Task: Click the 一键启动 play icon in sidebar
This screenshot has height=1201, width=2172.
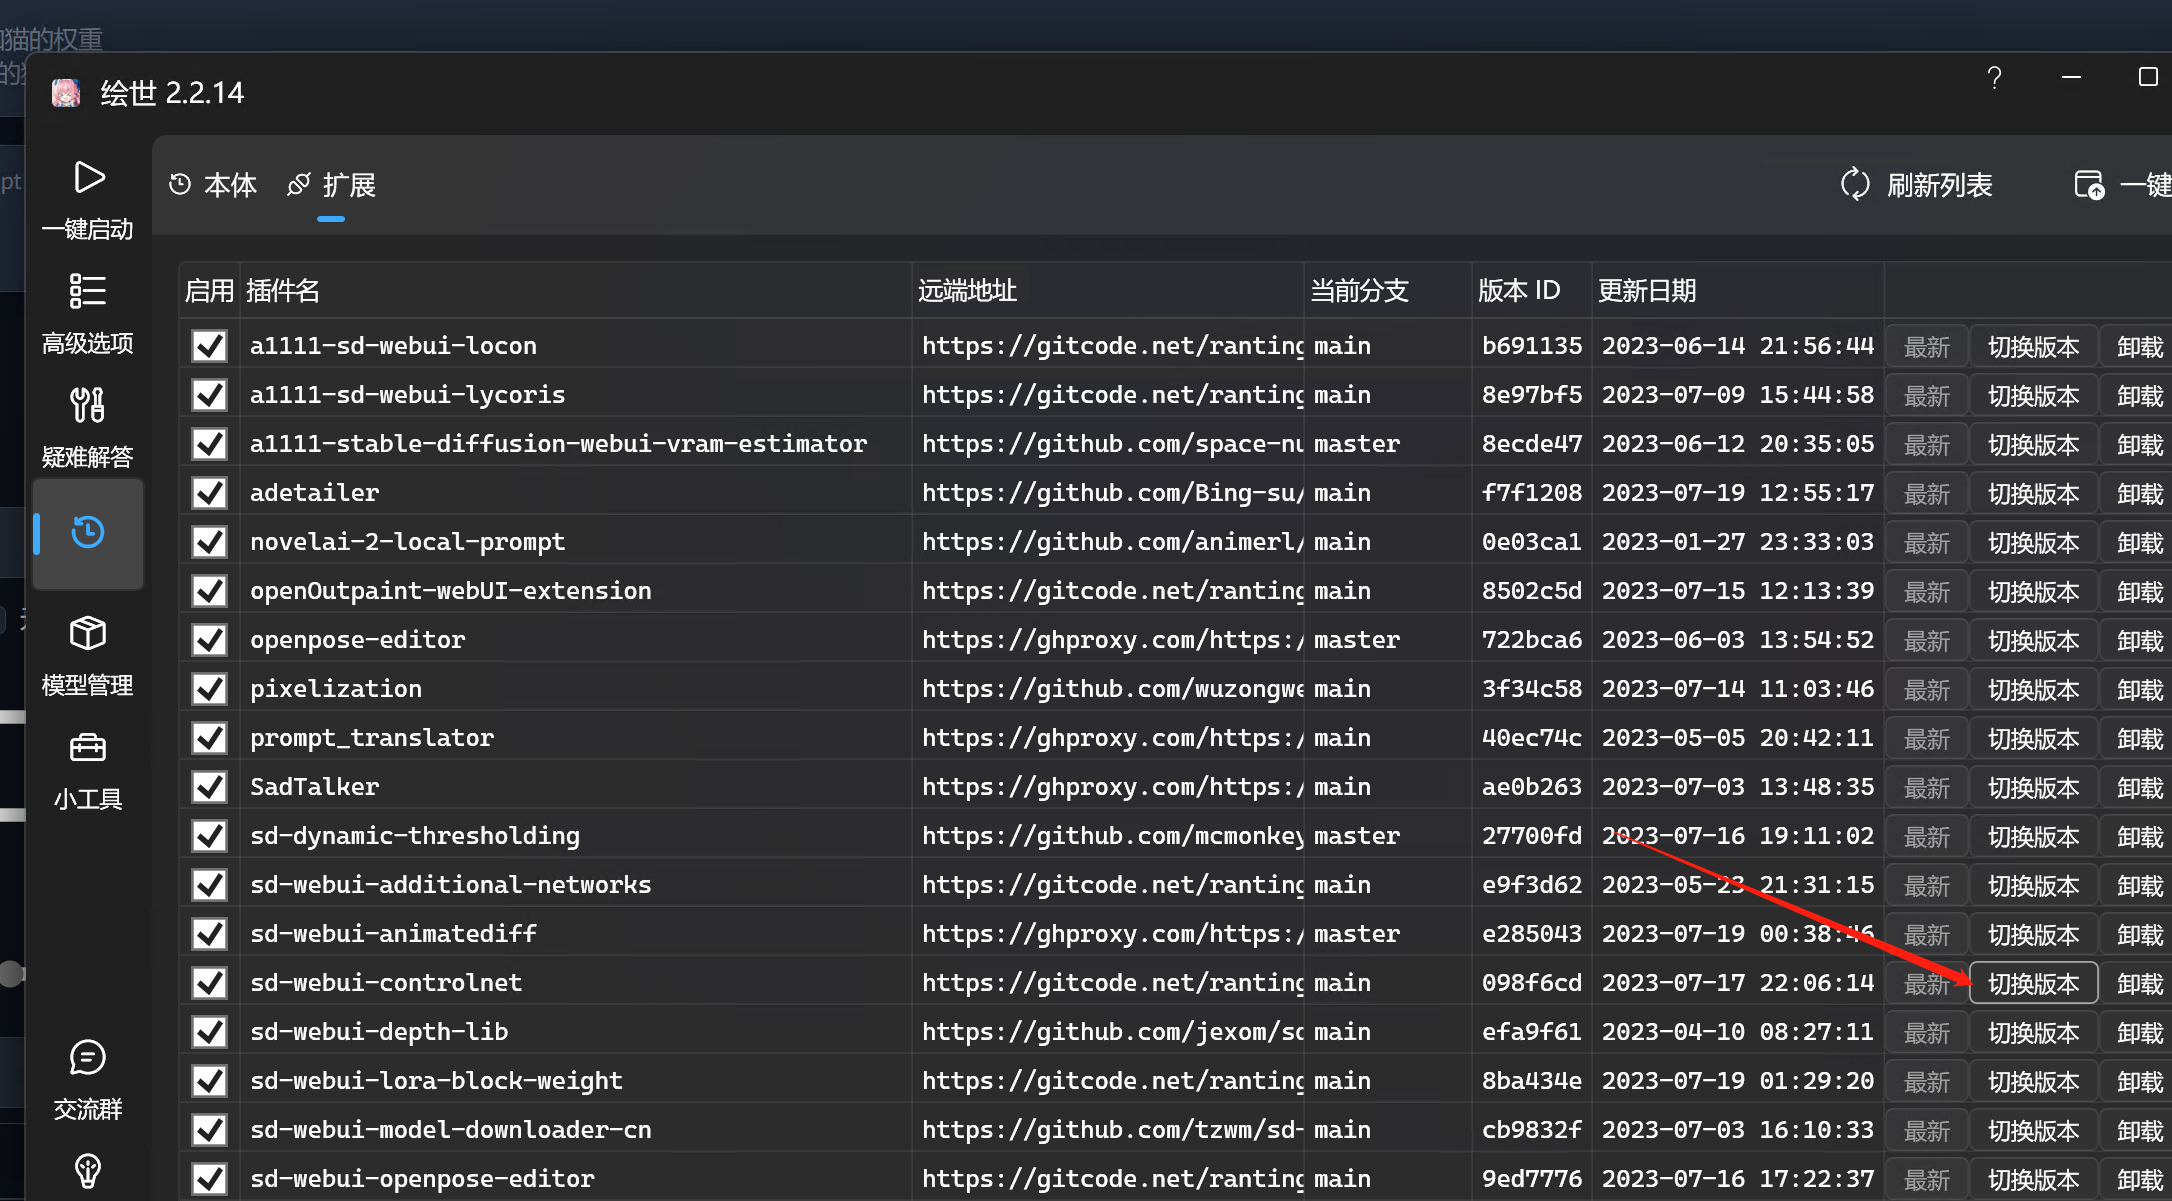Action: [x=88, y=178]
